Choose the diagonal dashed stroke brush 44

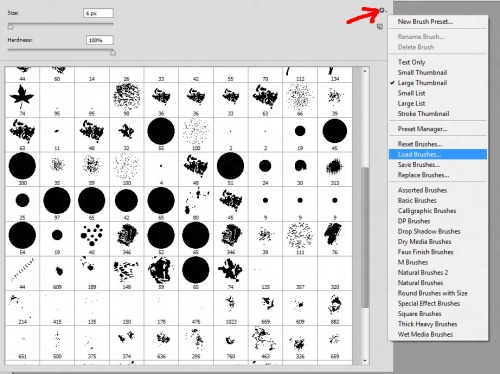[x=22, y=273]
